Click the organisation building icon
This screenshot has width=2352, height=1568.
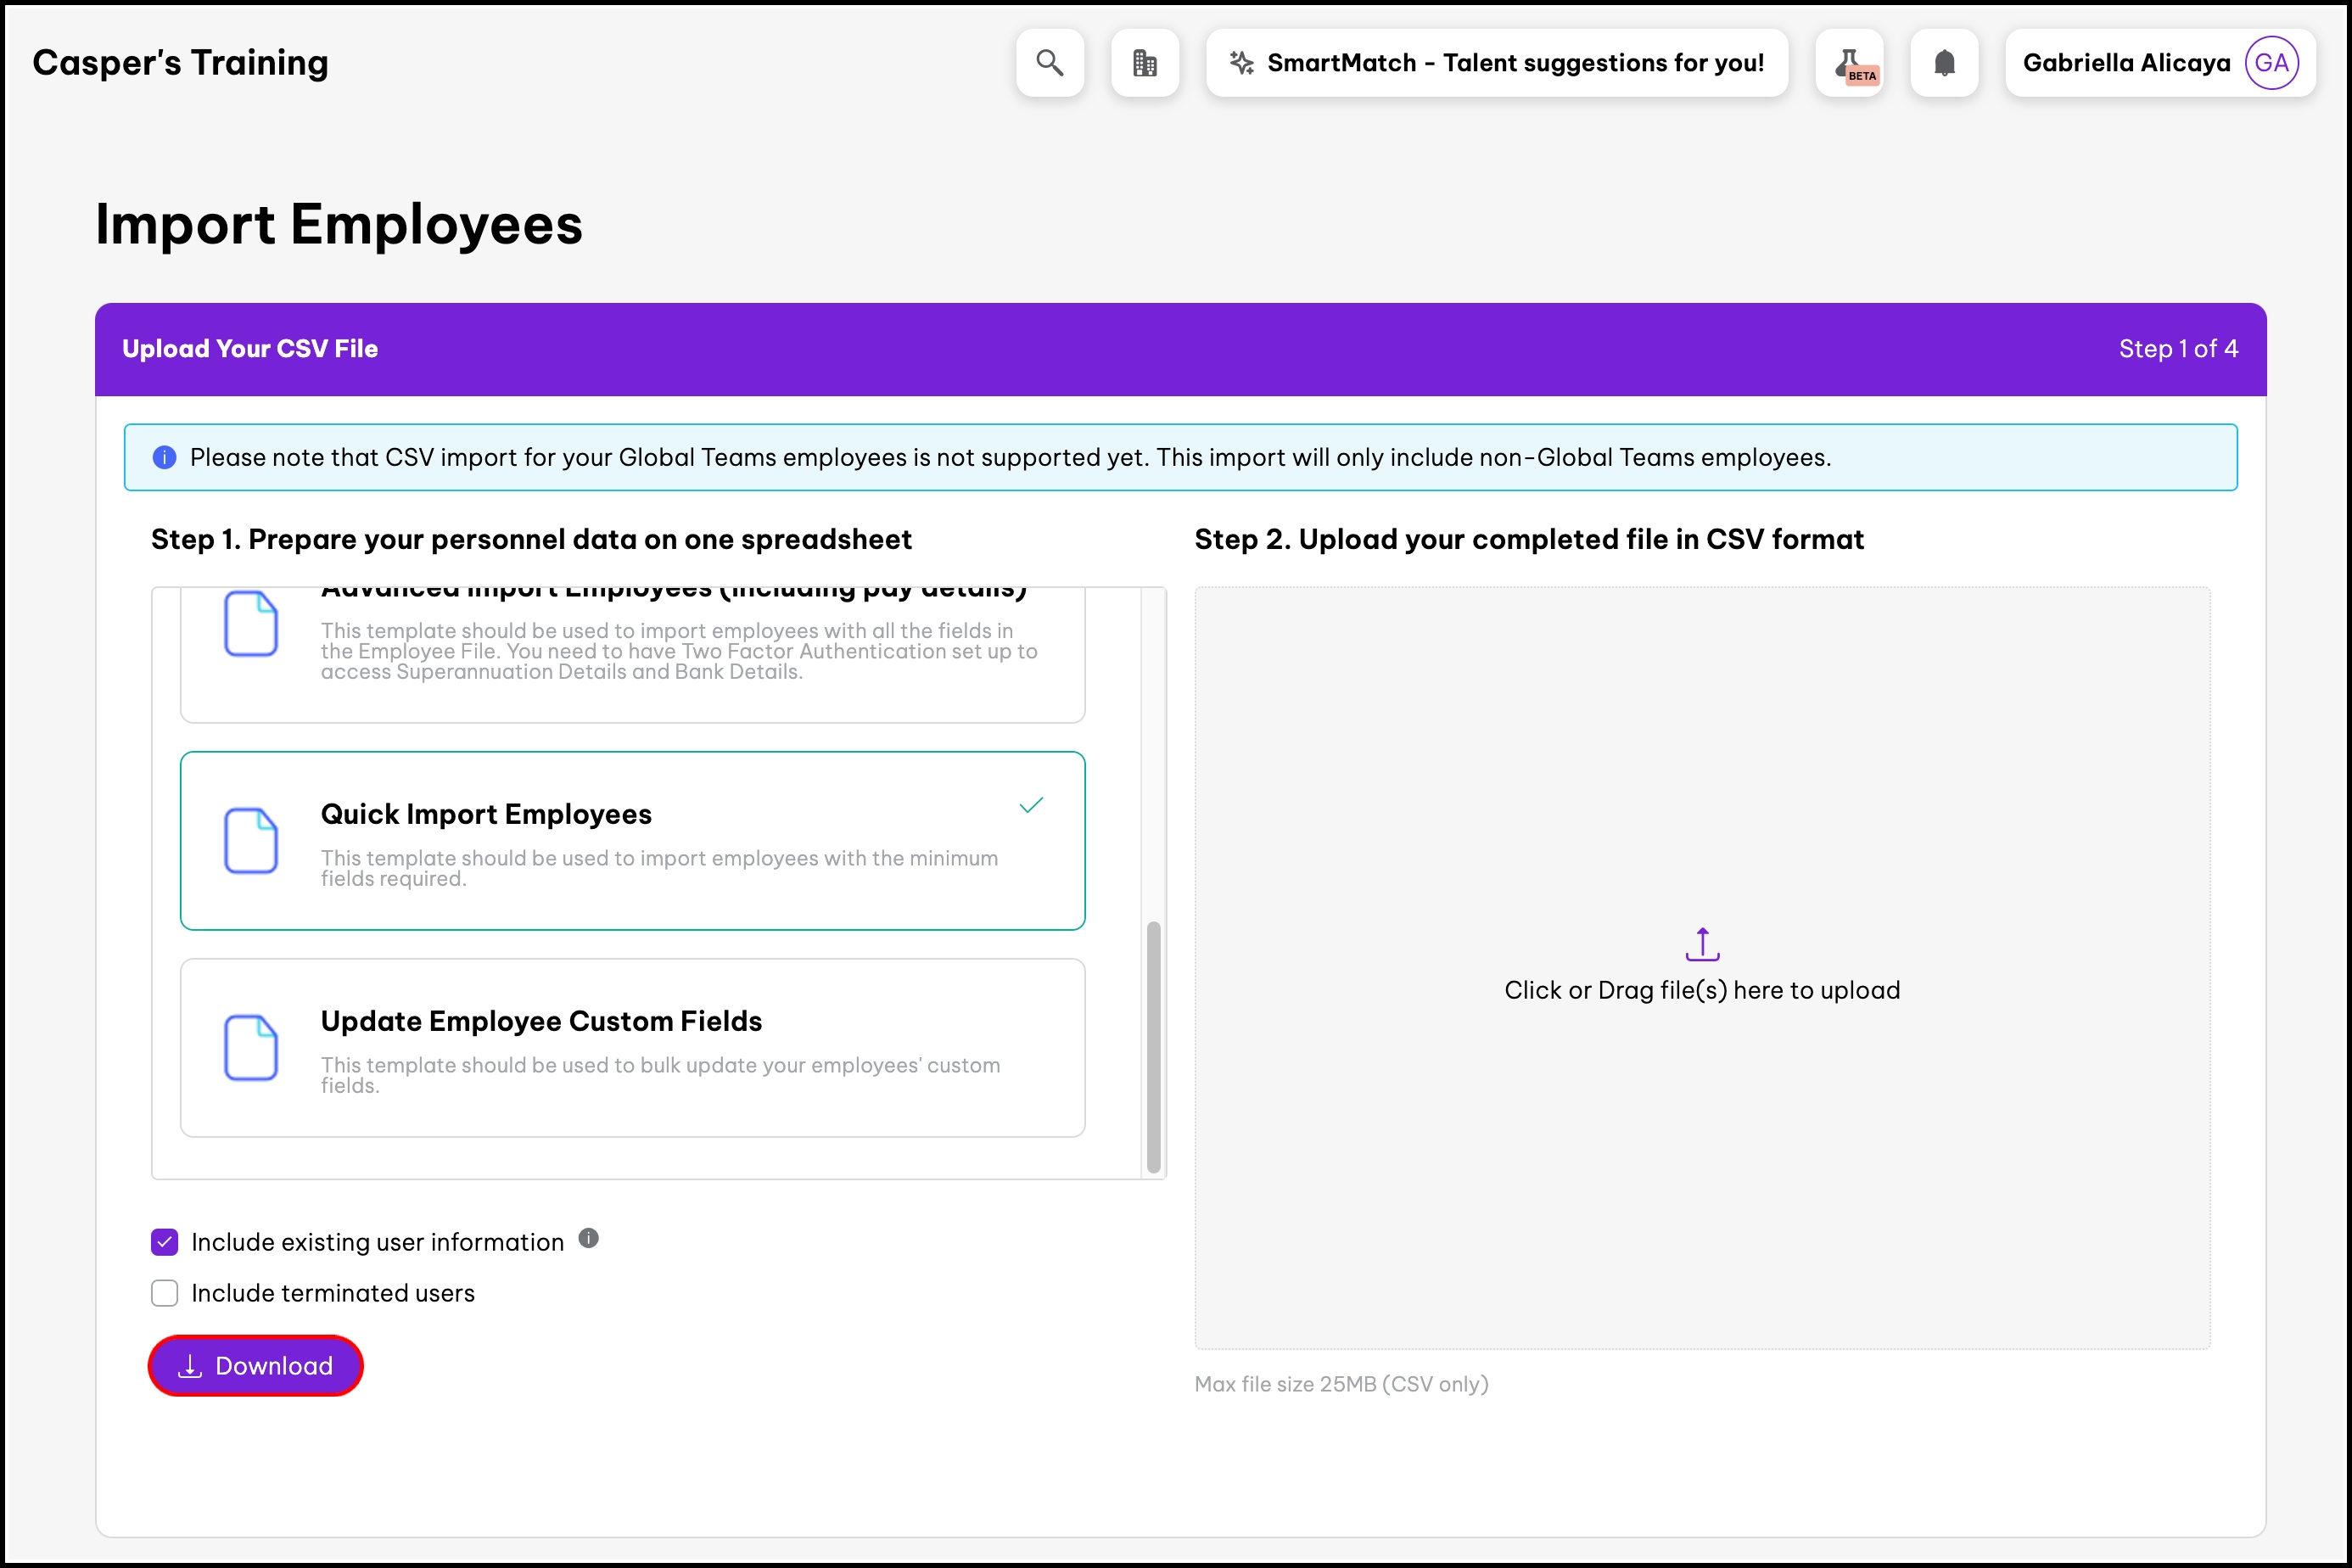(1144, 63)
